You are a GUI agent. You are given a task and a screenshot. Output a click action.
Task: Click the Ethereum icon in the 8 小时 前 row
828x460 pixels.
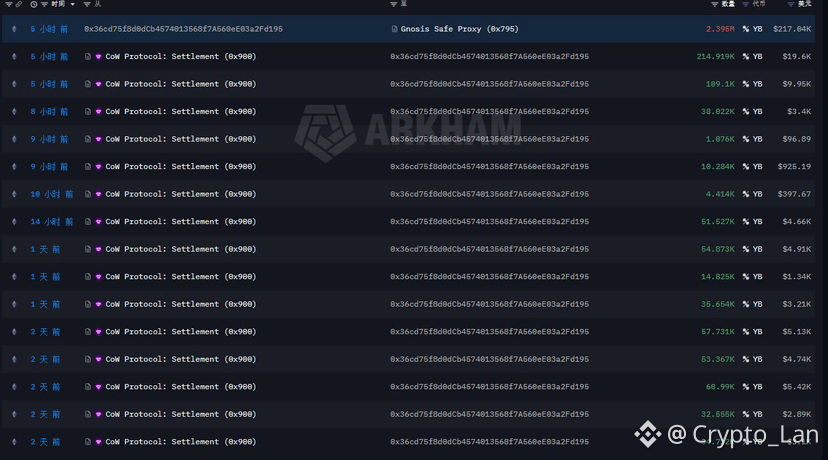click(14, 111)
